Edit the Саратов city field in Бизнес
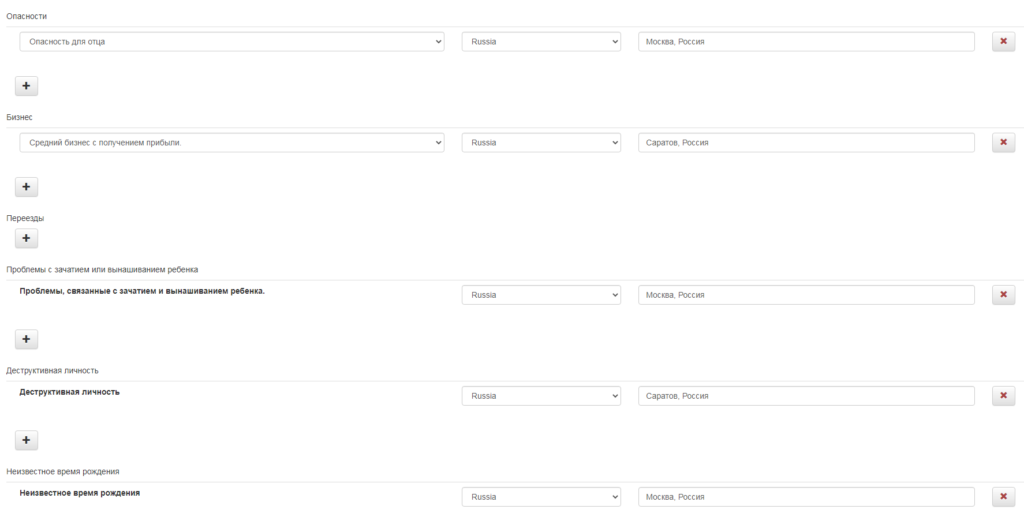 tap(806, 143)
